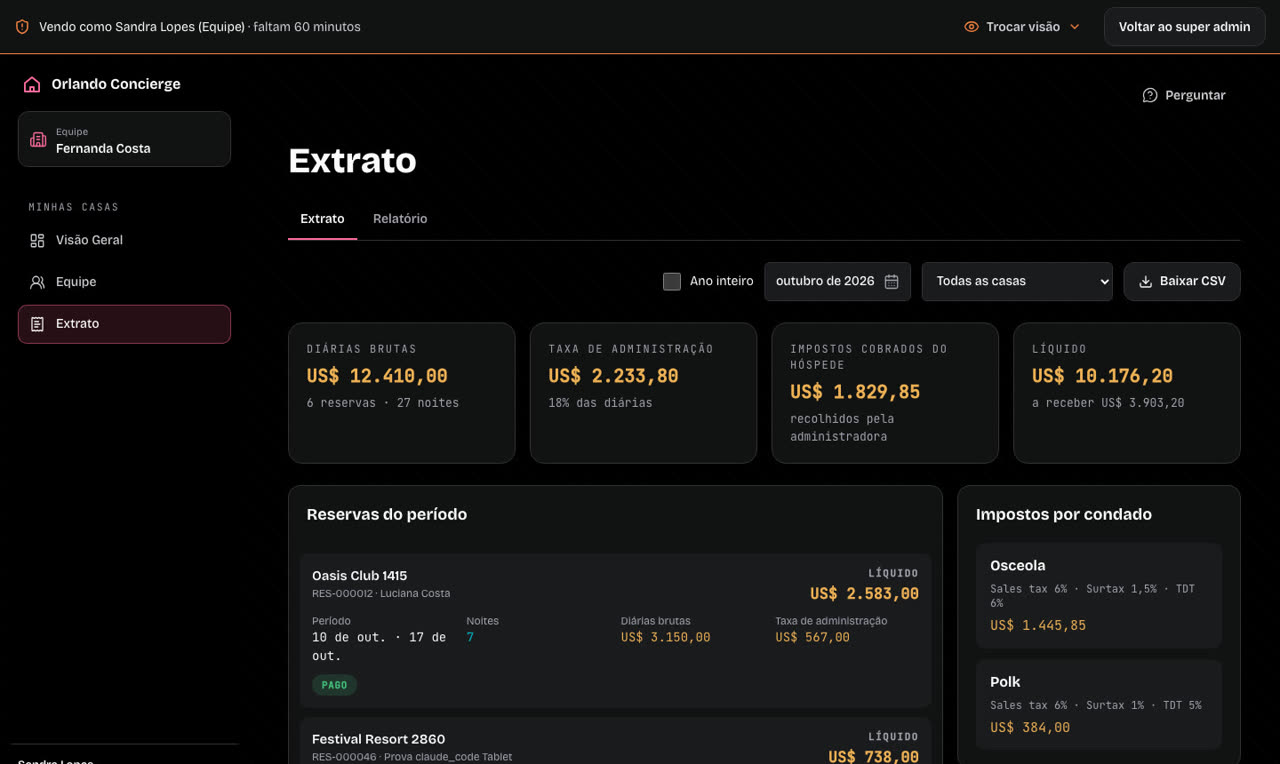The width and height of the screenshot is (1280, 764).
Task: Click the Baixar CSV button label
Action: [1193, 282]
